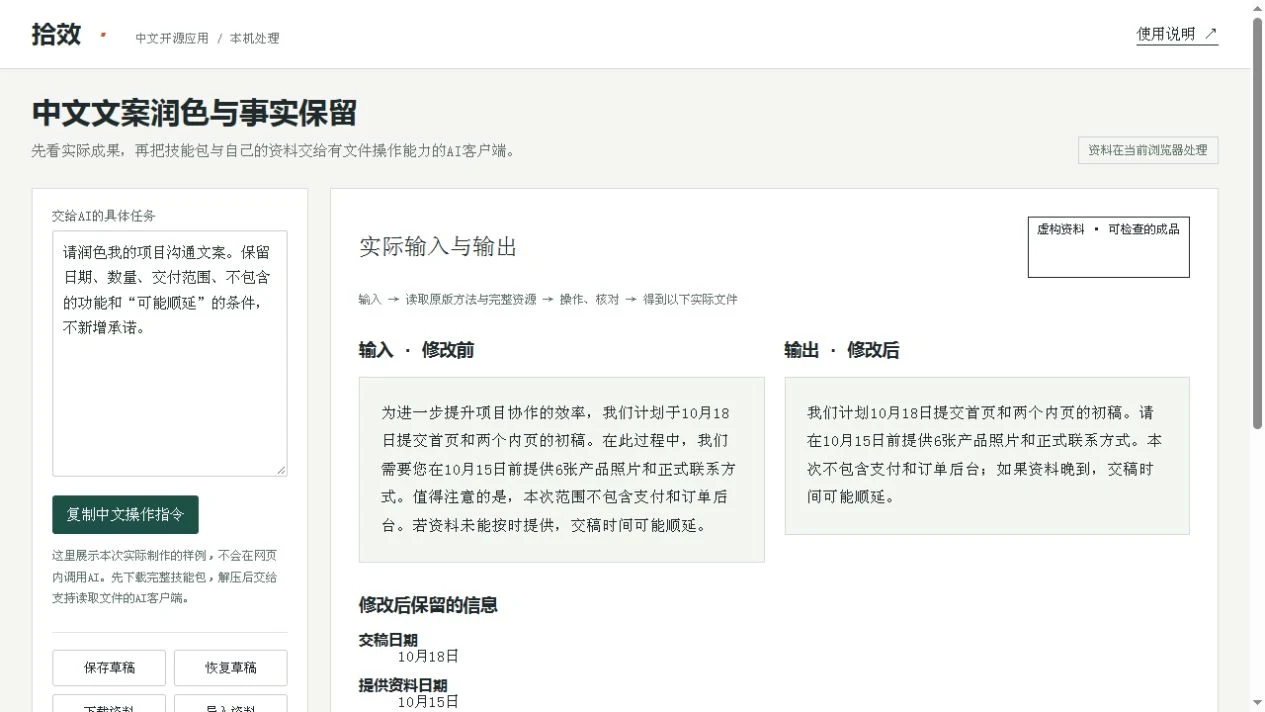Click the scrollbar down arrow

tap(1257, 704)
